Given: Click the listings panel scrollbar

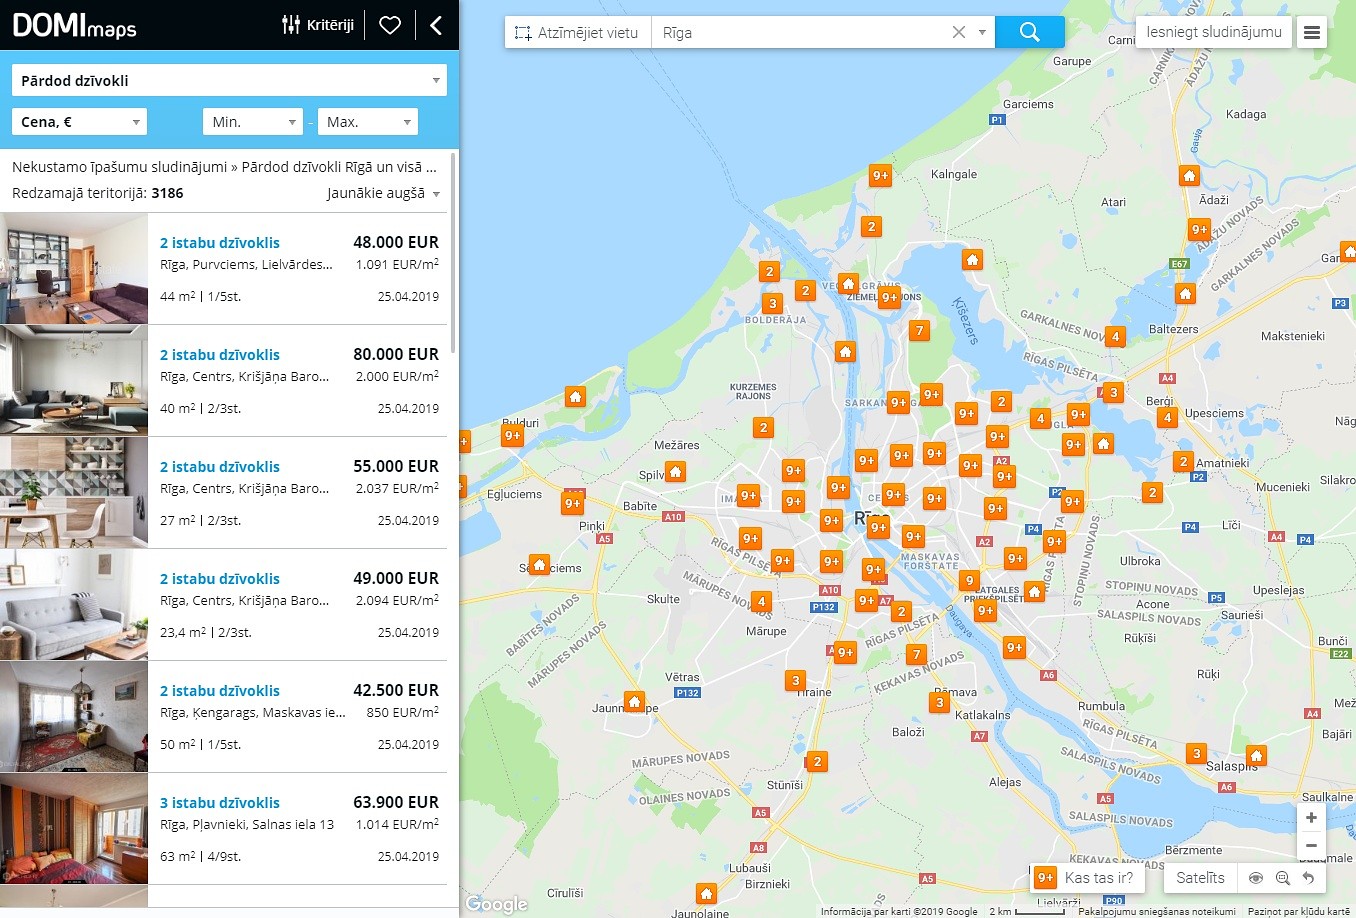Looking at the screenshot, I should click(x=453, y=253).
